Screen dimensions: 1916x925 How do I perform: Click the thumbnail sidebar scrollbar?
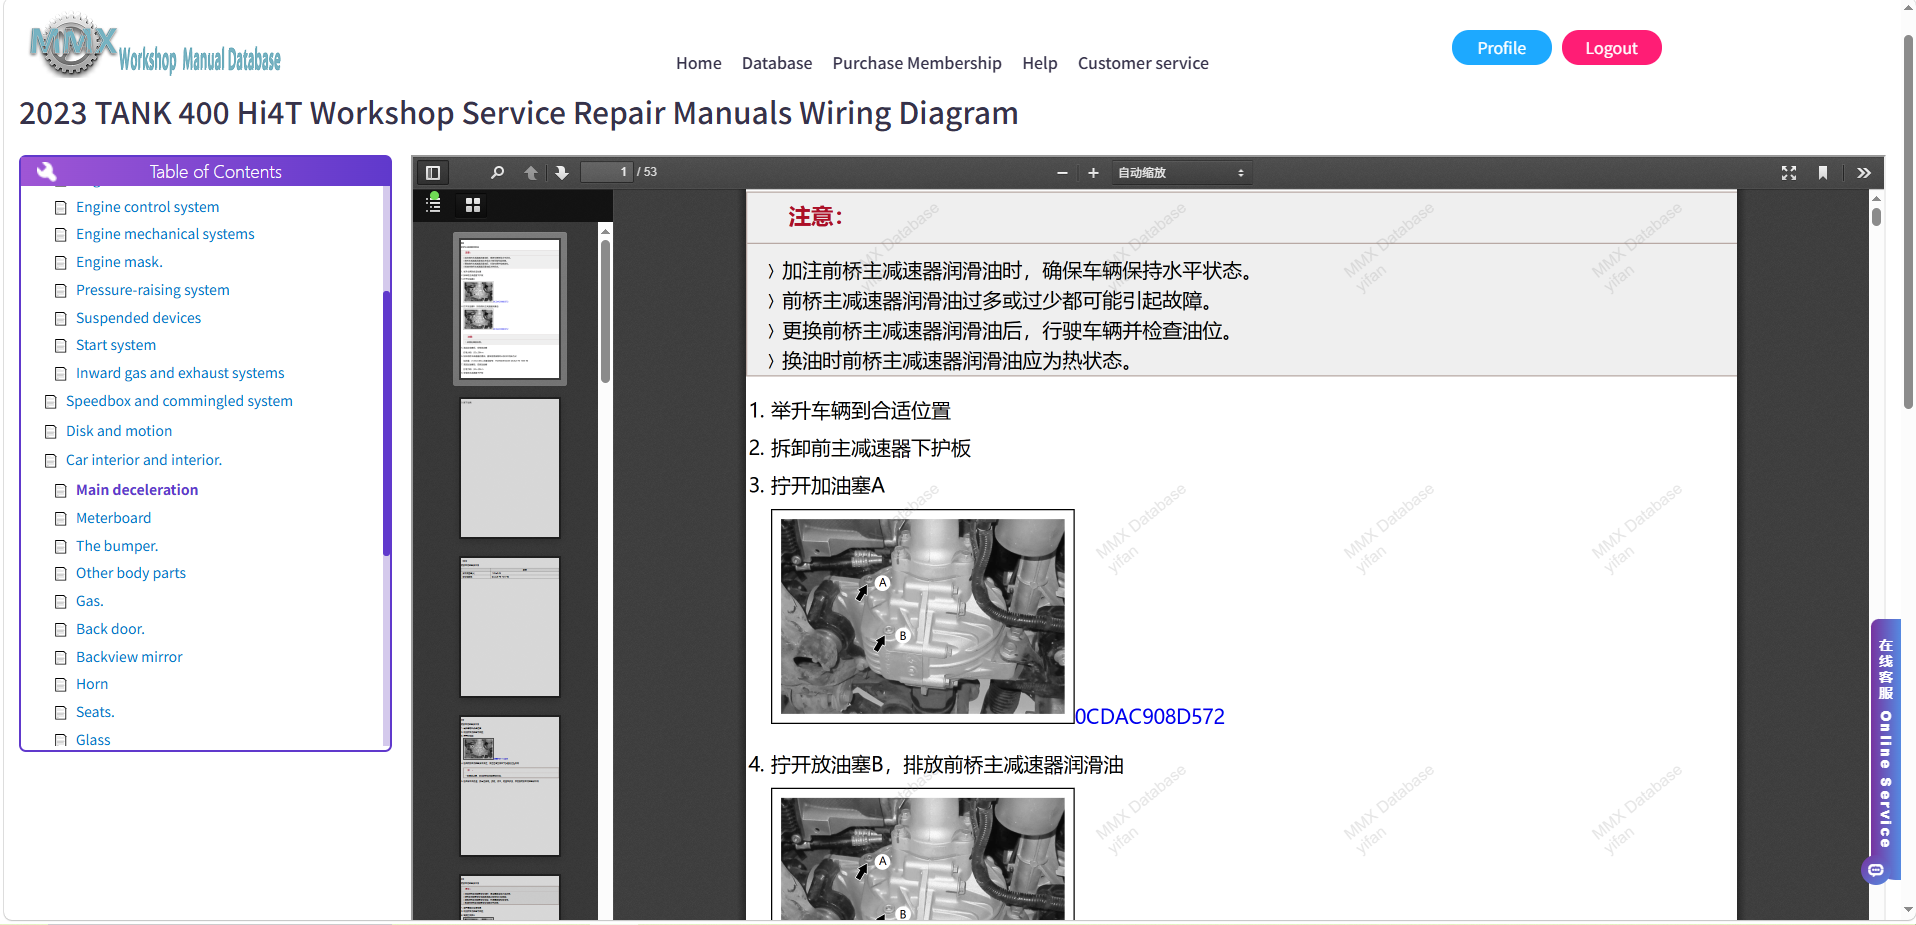point(605,310)
